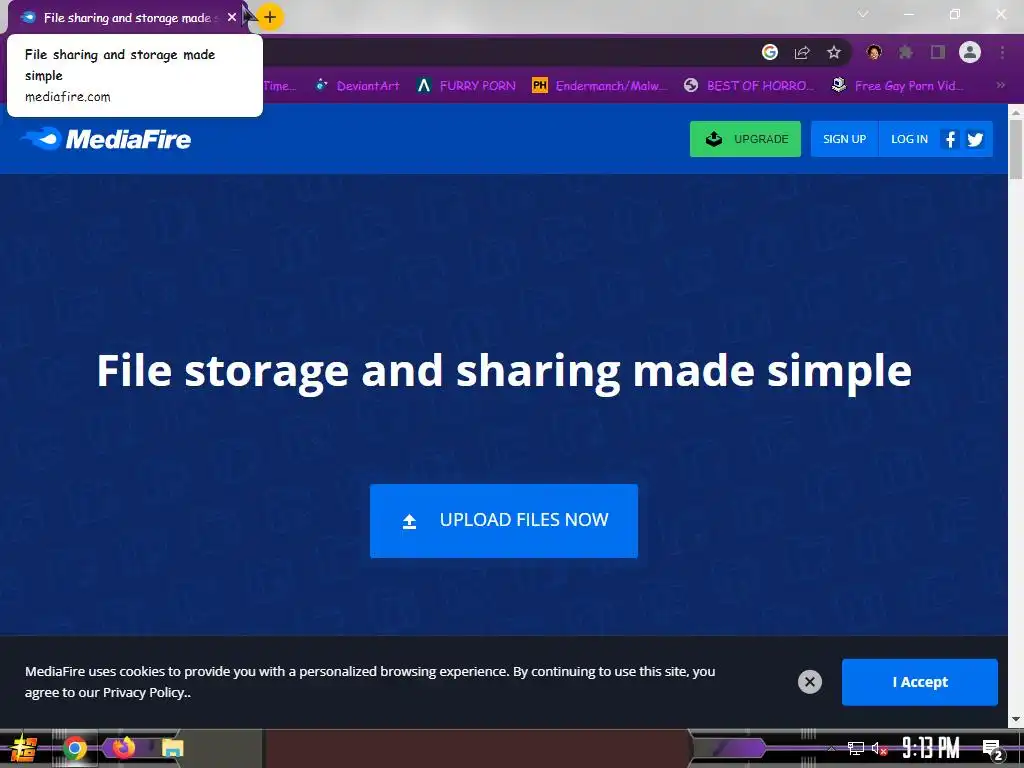Open the BEST OF HORRO... bookmark
The image size is (1024, 768).
[x=749, y=86]
